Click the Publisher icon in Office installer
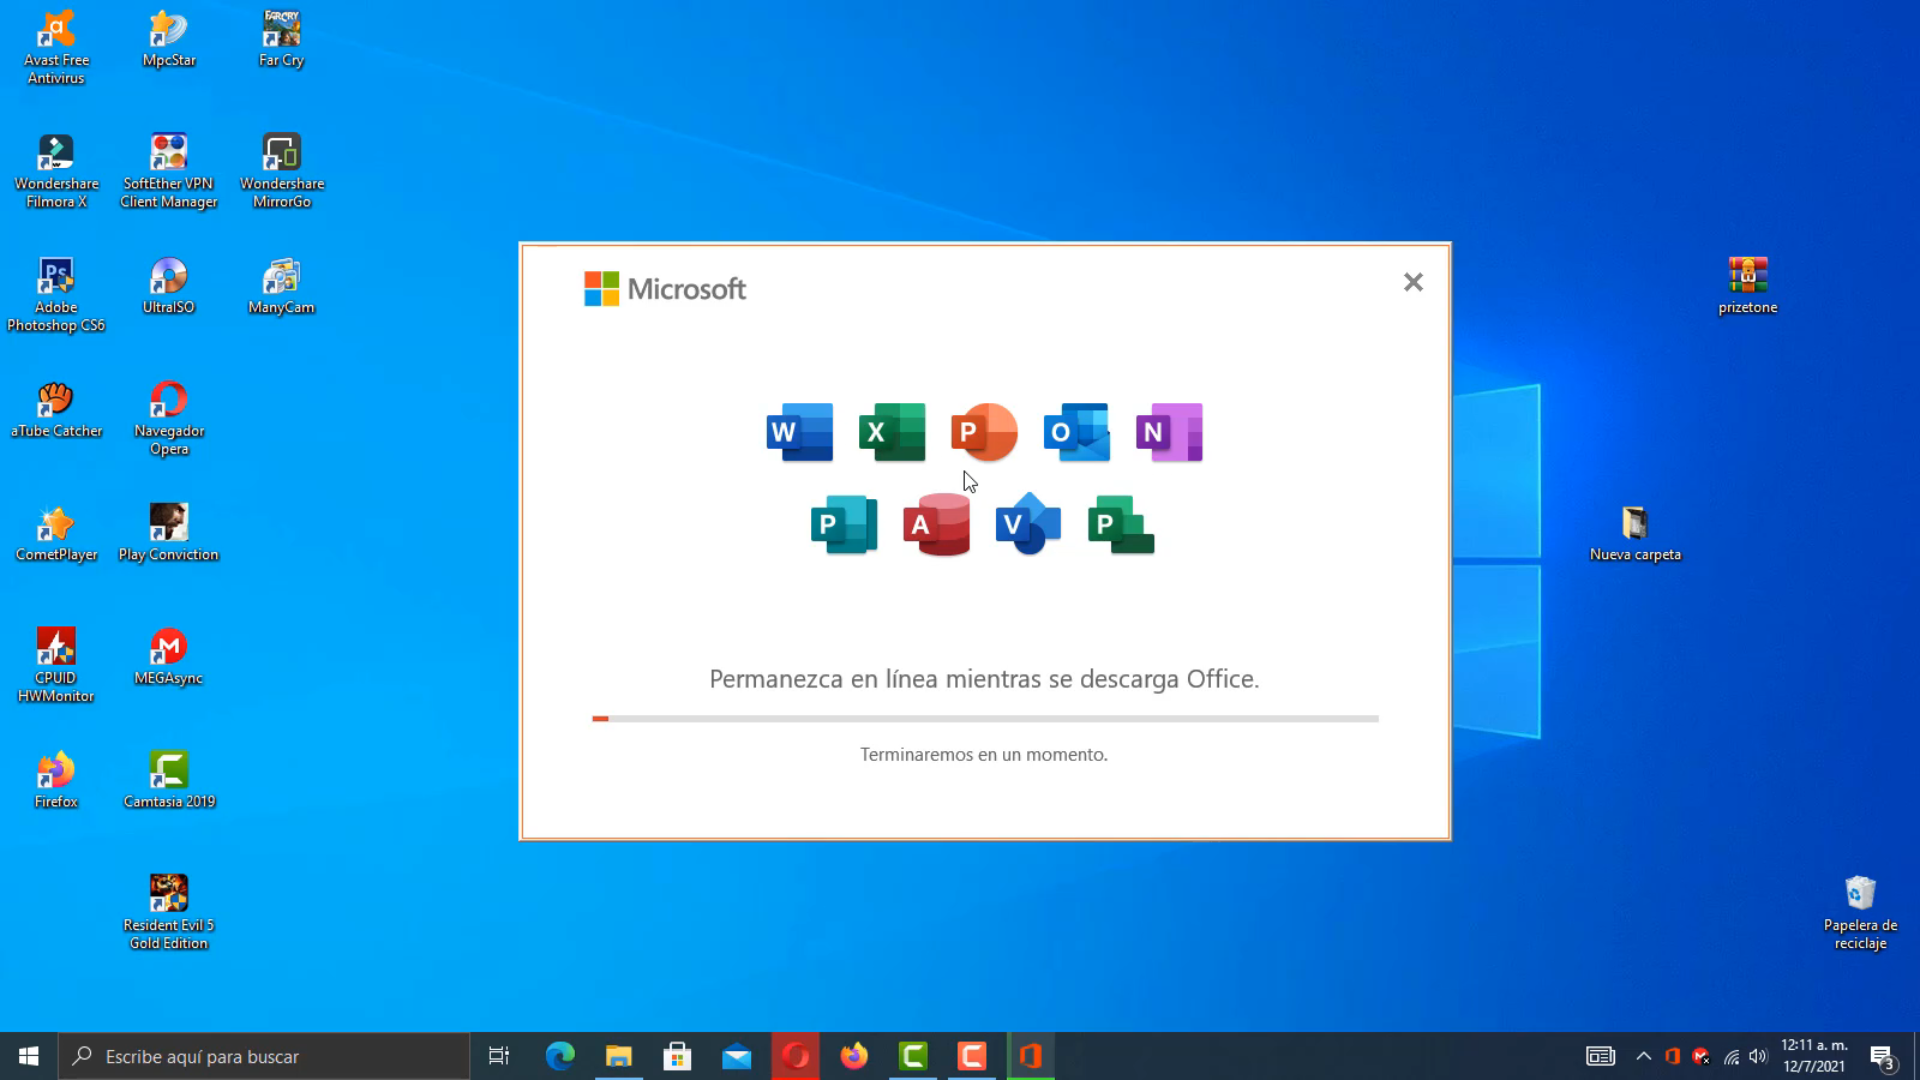 (x=844, y=524)
